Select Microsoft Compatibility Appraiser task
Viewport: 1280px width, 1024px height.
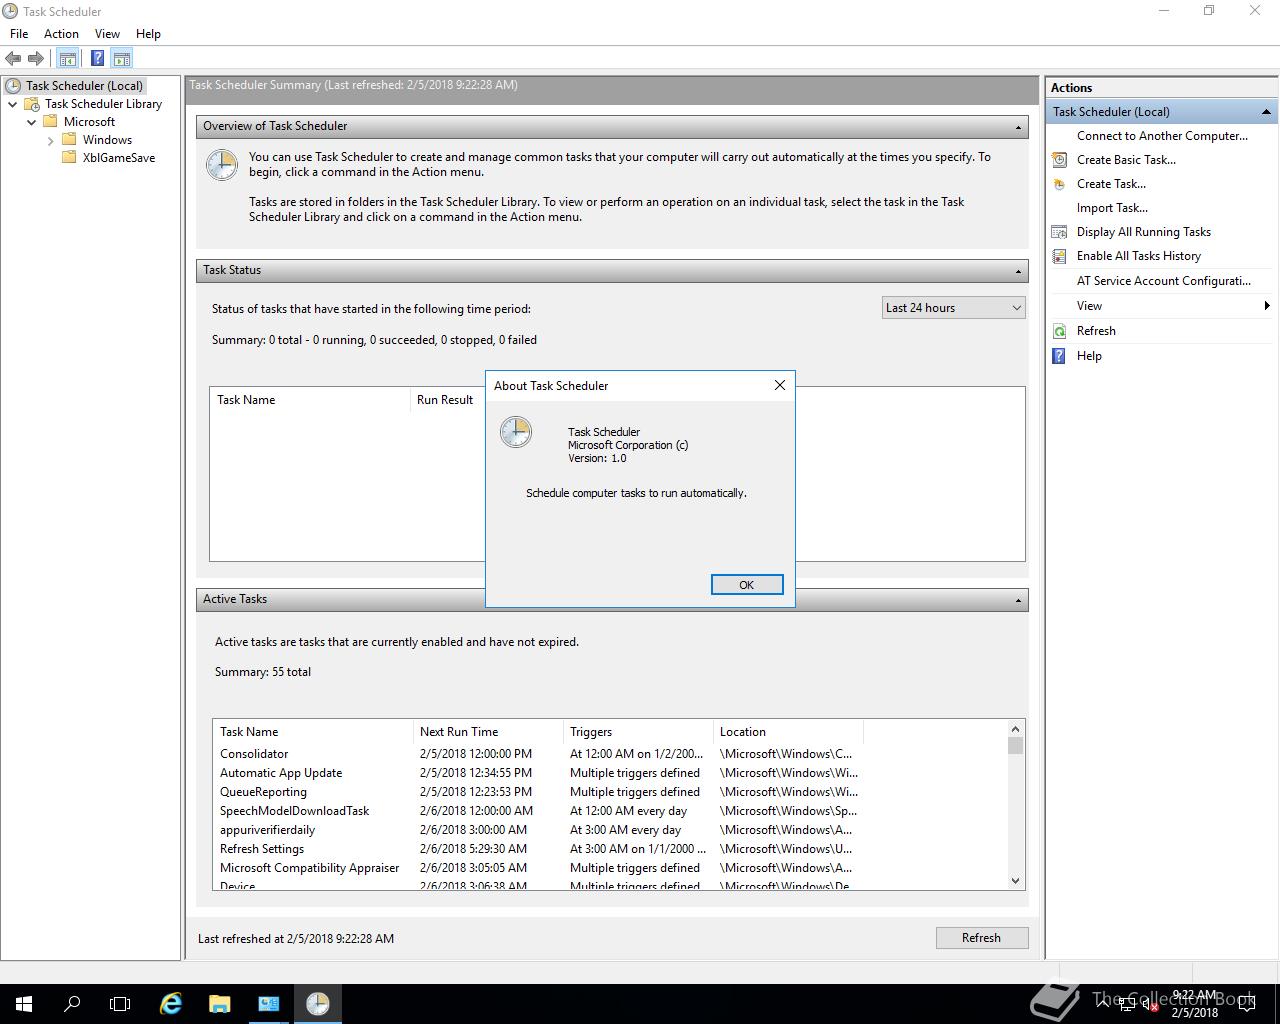[536, 868]
